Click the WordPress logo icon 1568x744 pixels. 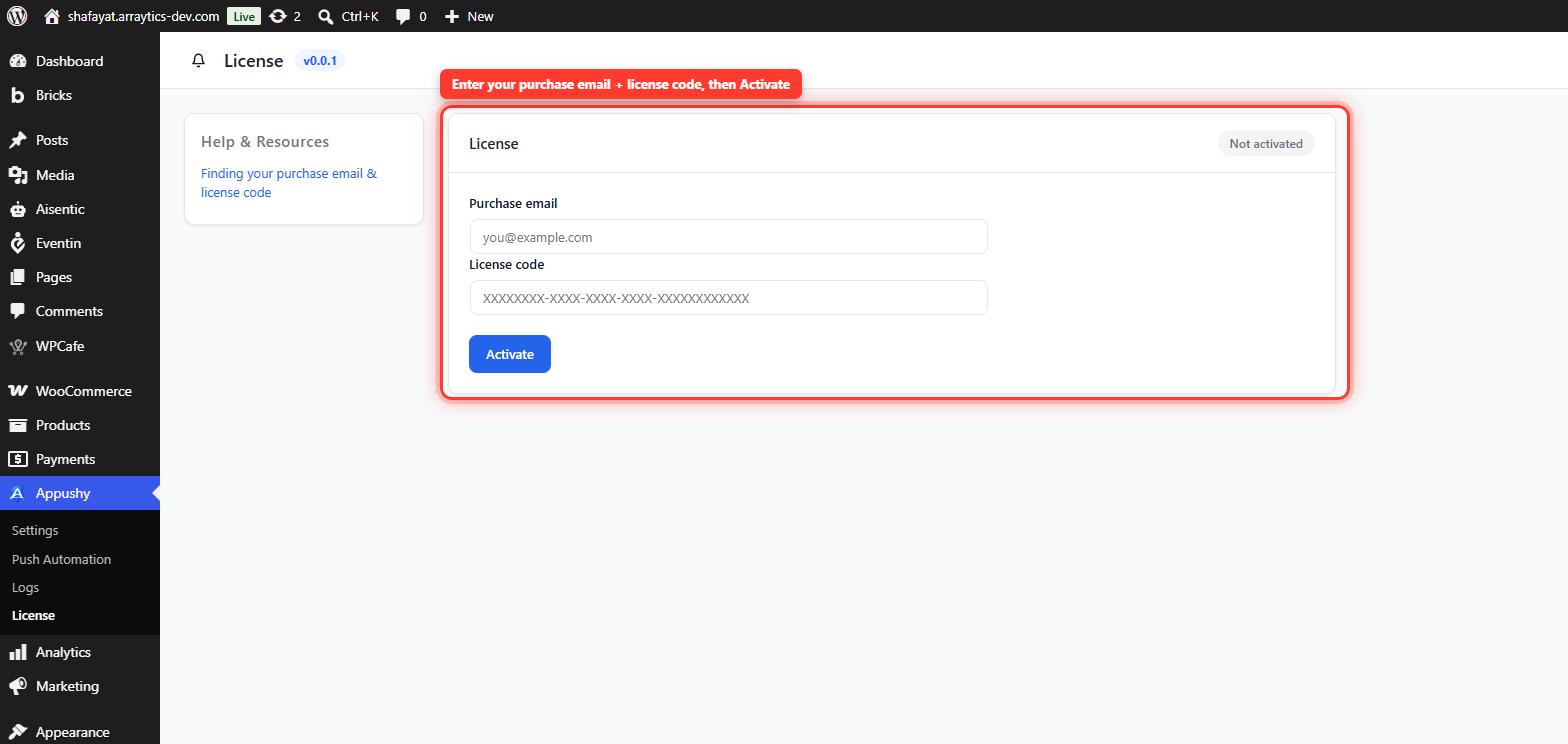point(17,16)
